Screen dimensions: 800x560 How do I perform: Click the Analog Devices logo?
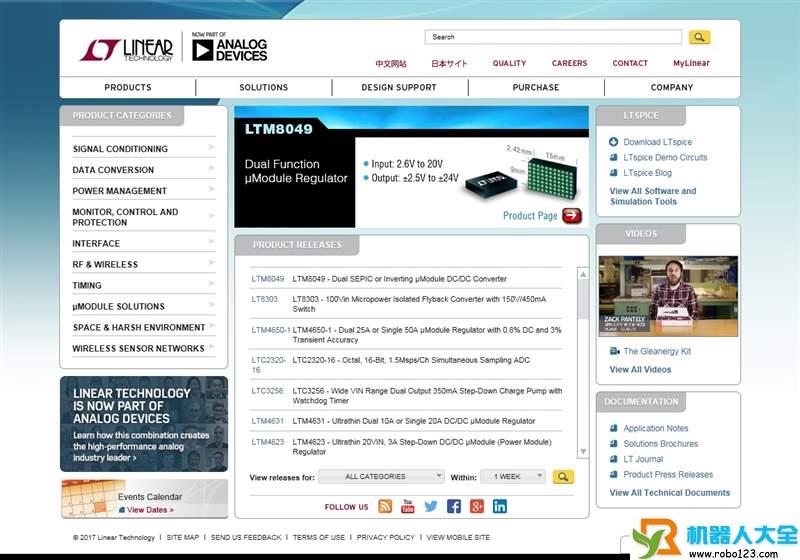coord(229,47)
